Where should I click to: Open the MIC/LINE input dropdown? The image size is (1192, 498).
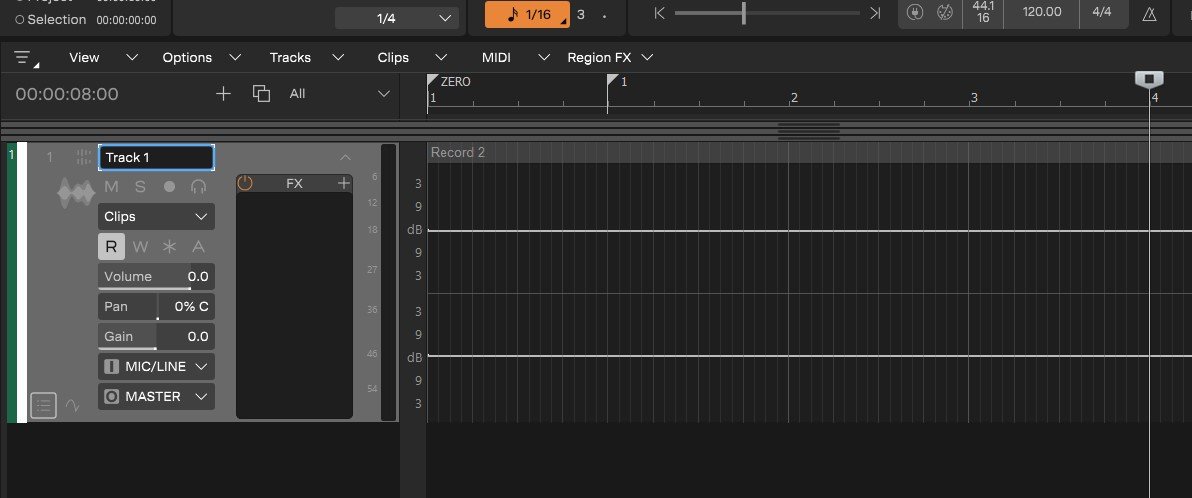156,367
